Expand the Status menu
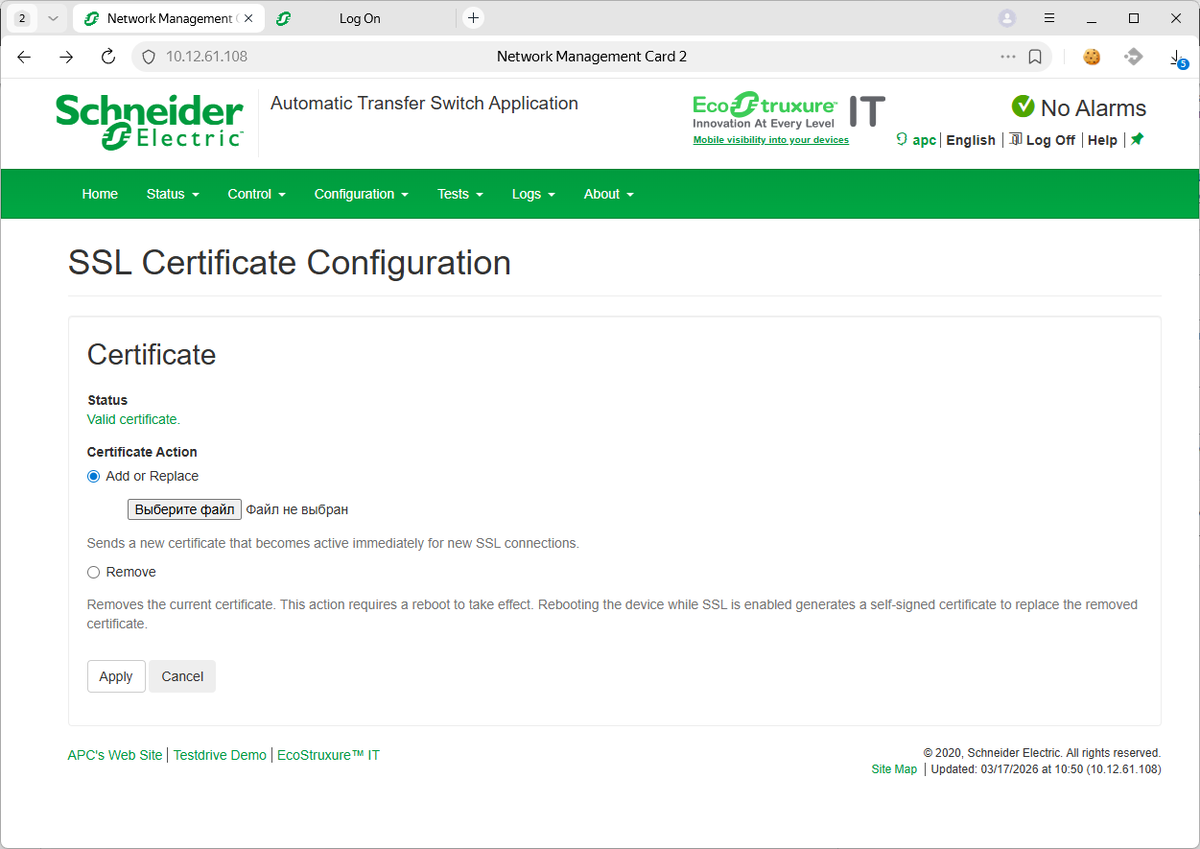This screenshot has height=849, width=1200. (172, 194)
